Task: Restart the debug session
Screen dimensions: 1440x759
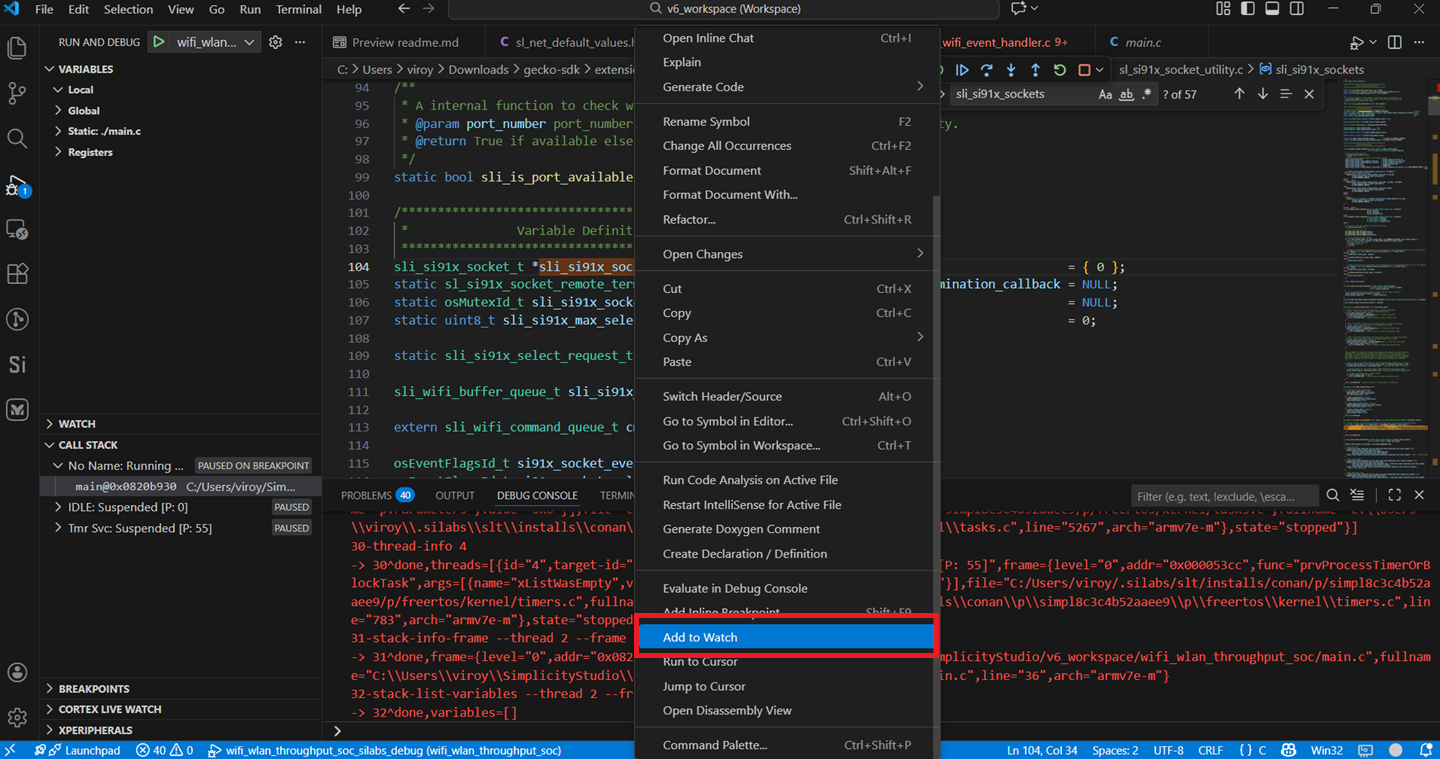Action: pyautogui.click(x=1060, y=70)
